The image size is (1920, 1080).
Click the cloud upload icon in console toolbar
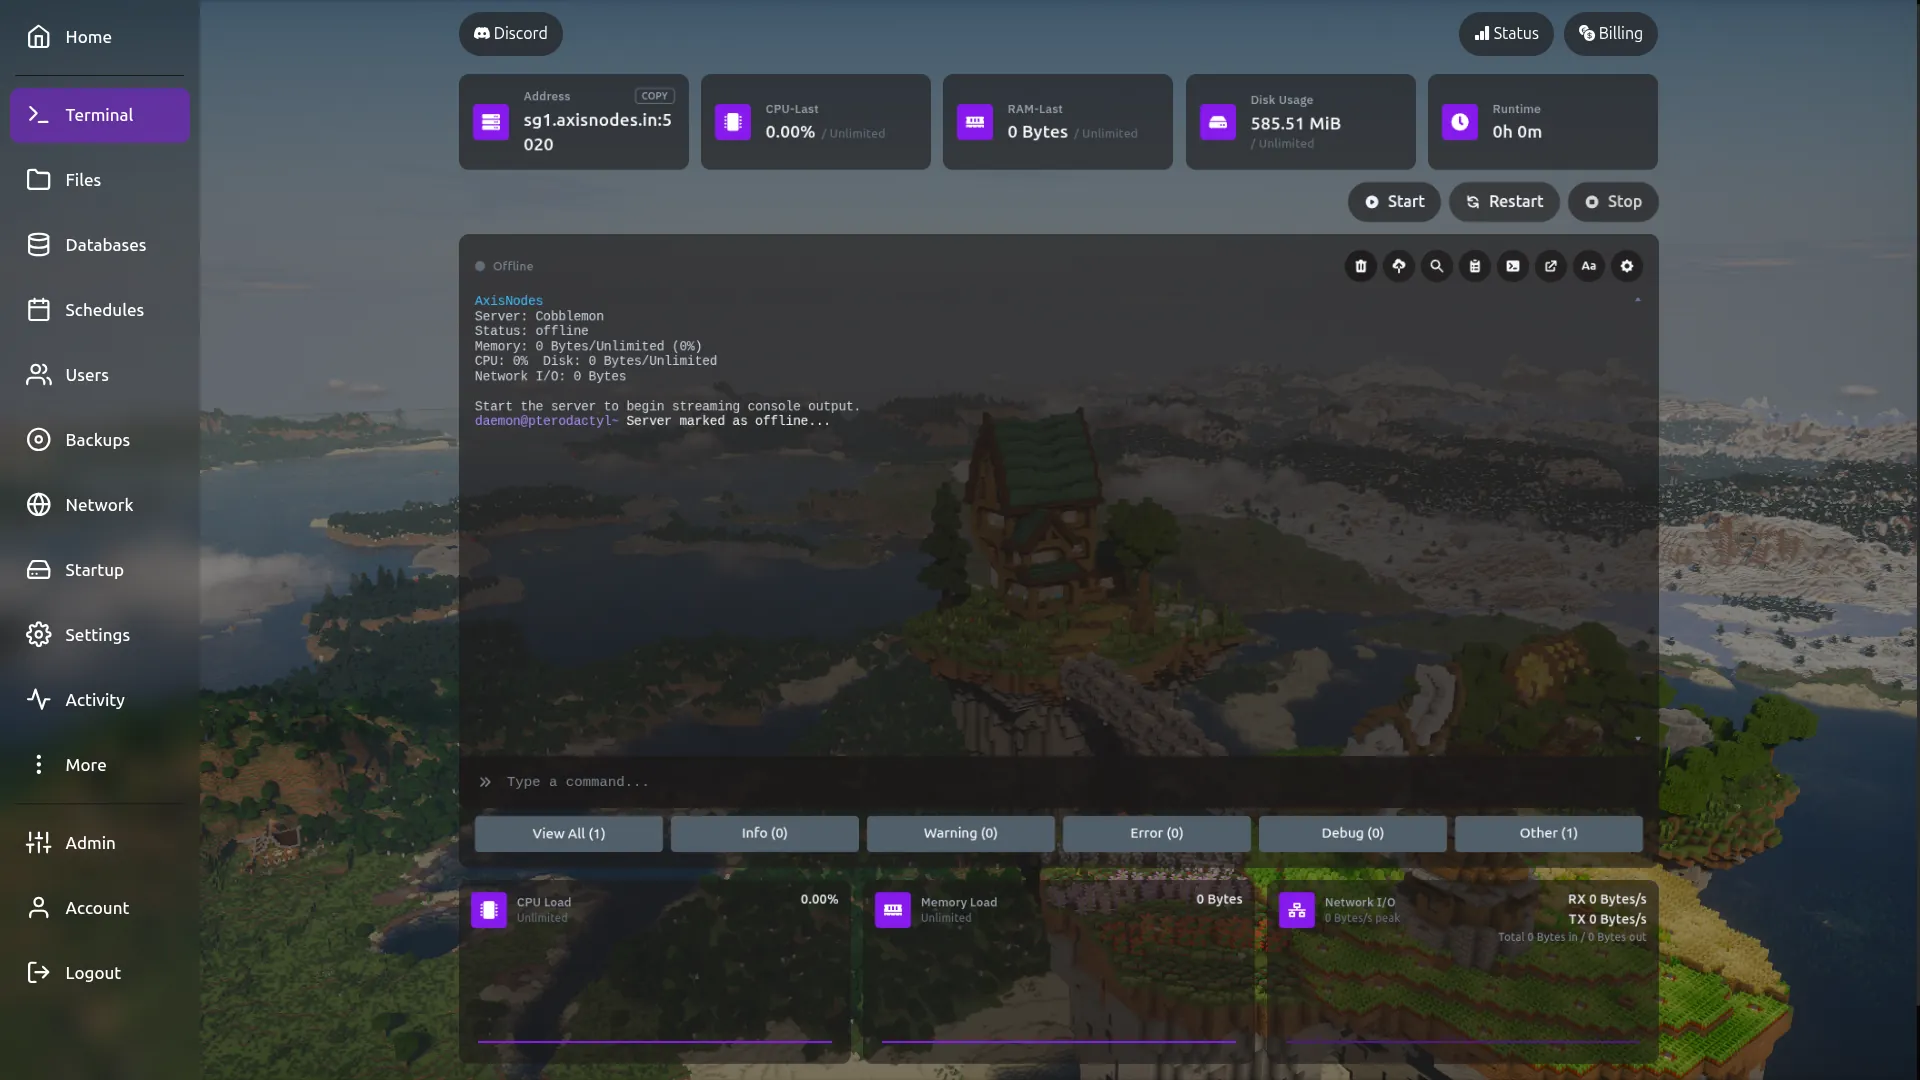(x=1398, y=266)
